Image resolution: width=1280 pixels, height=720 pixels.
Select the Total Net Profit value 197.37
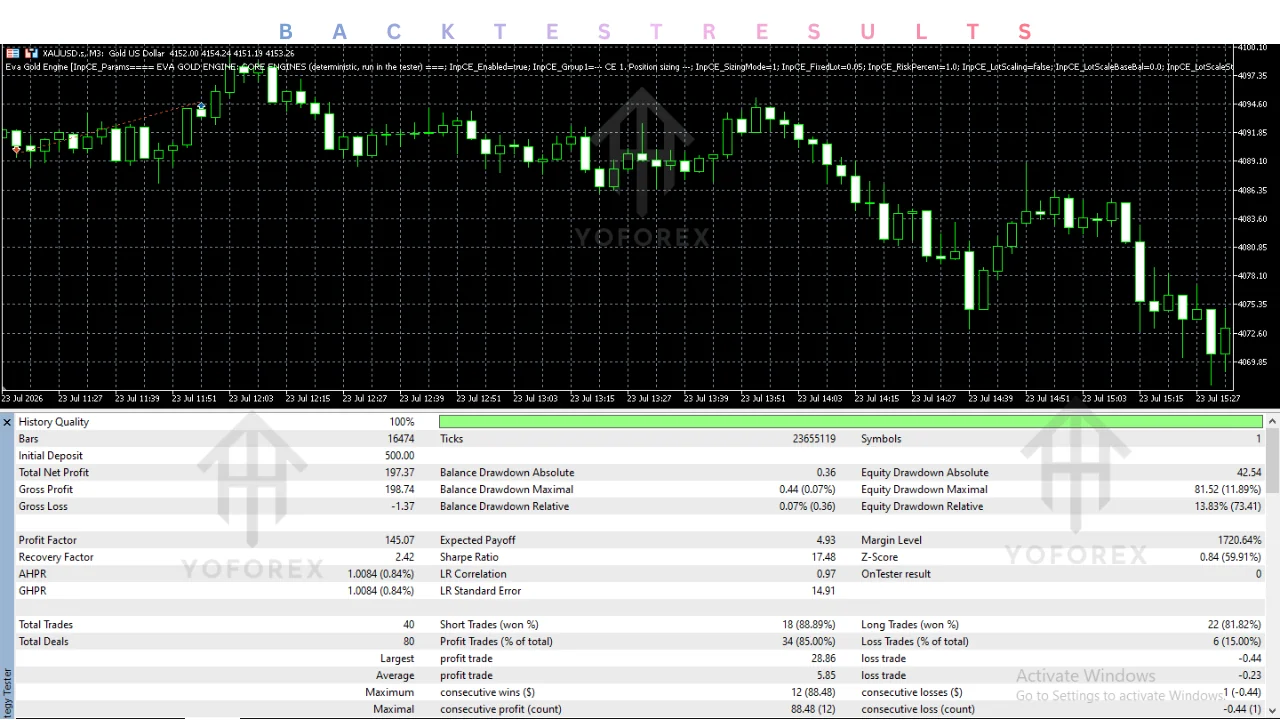(399, 473)
